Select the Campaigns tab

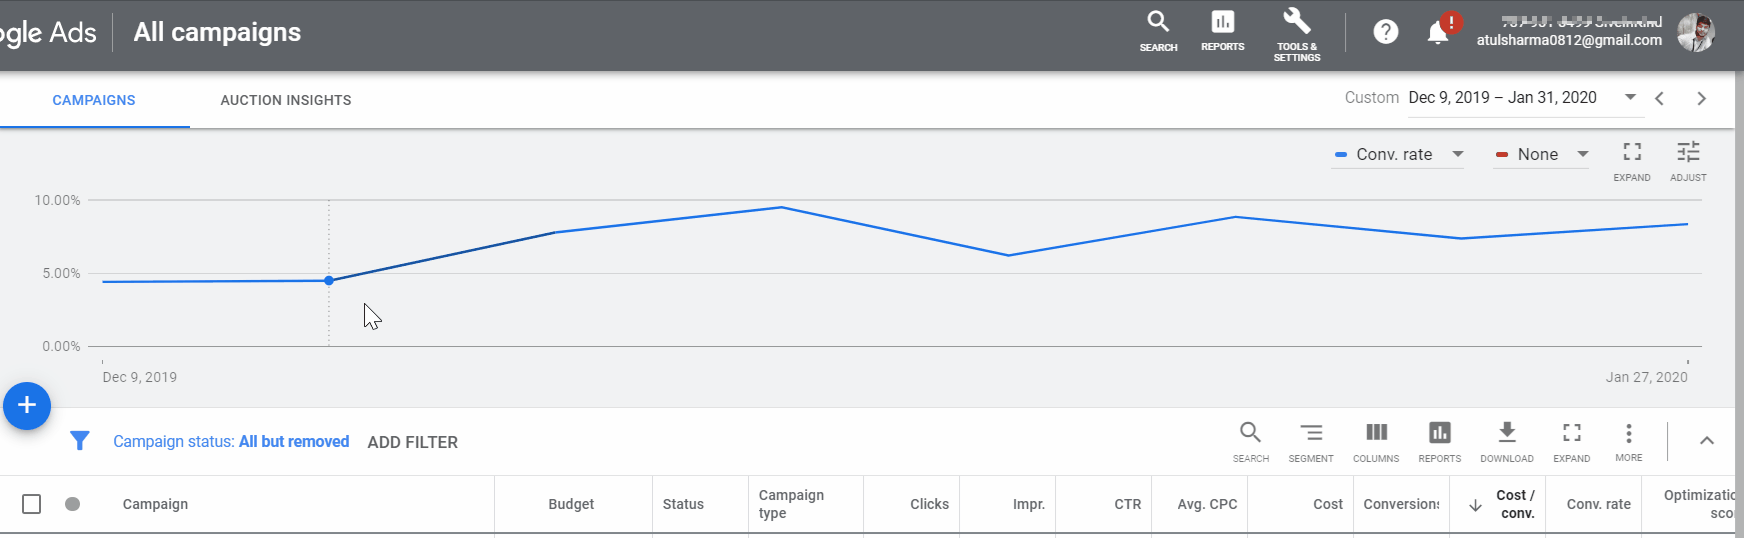94,100
